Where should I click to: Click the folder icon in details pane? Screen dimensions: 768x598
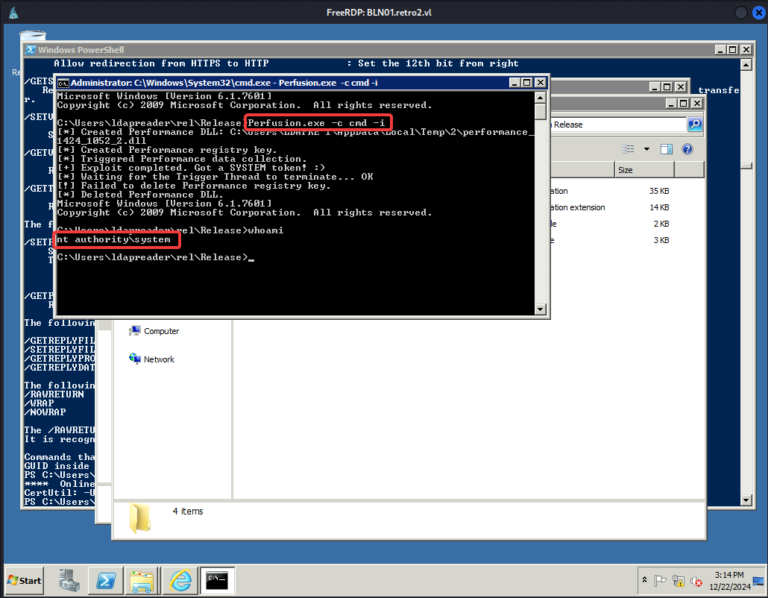click(140, 518)
